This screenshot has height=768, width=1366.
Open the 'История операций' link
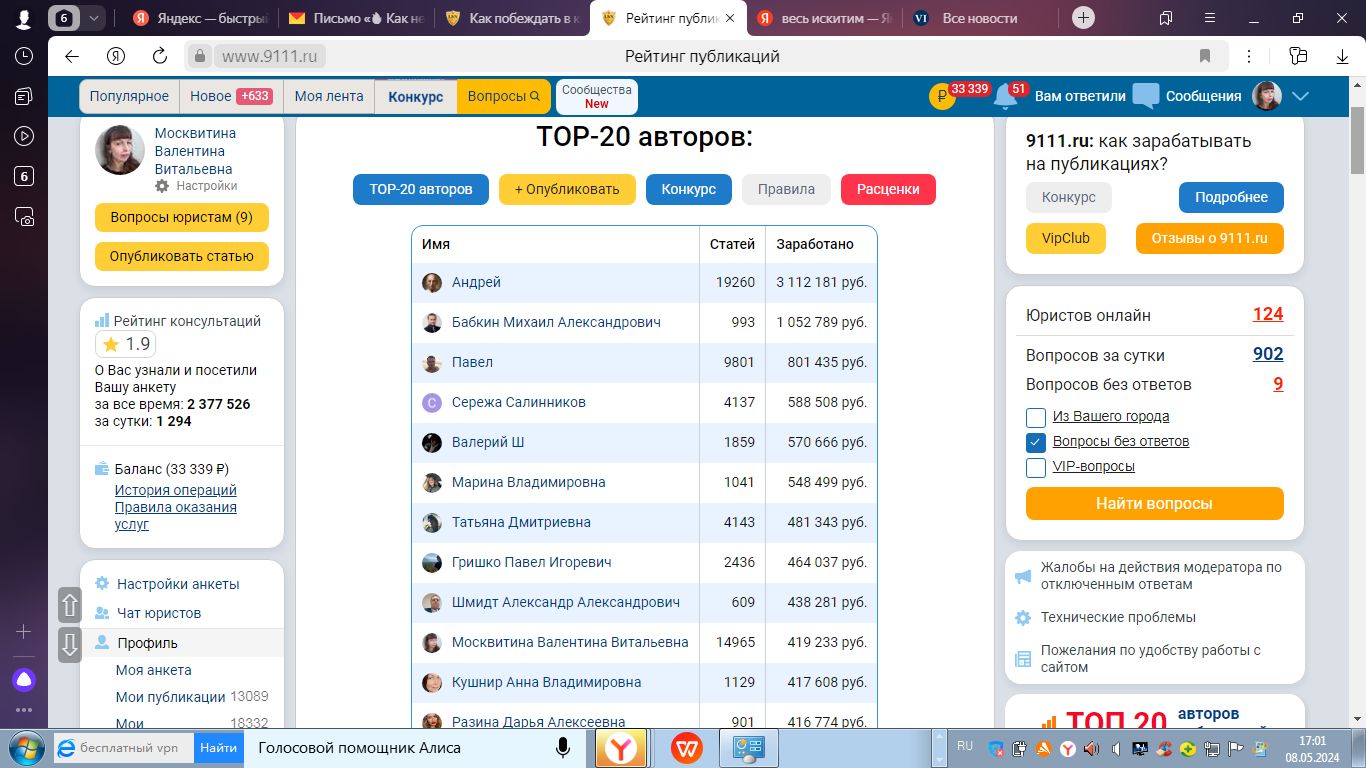pyautogui.click(x=175, y=490)
